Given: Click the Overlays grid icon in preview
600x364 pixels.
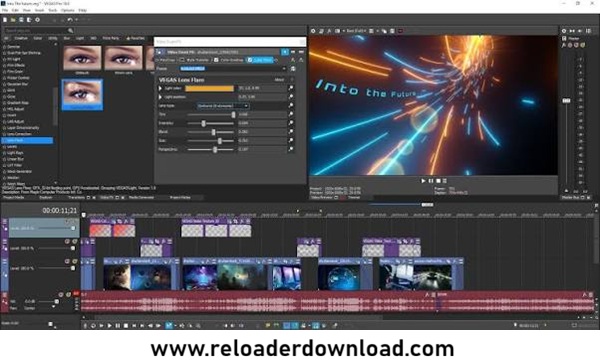Looking at the screenshot, I should tap(371, 31).
